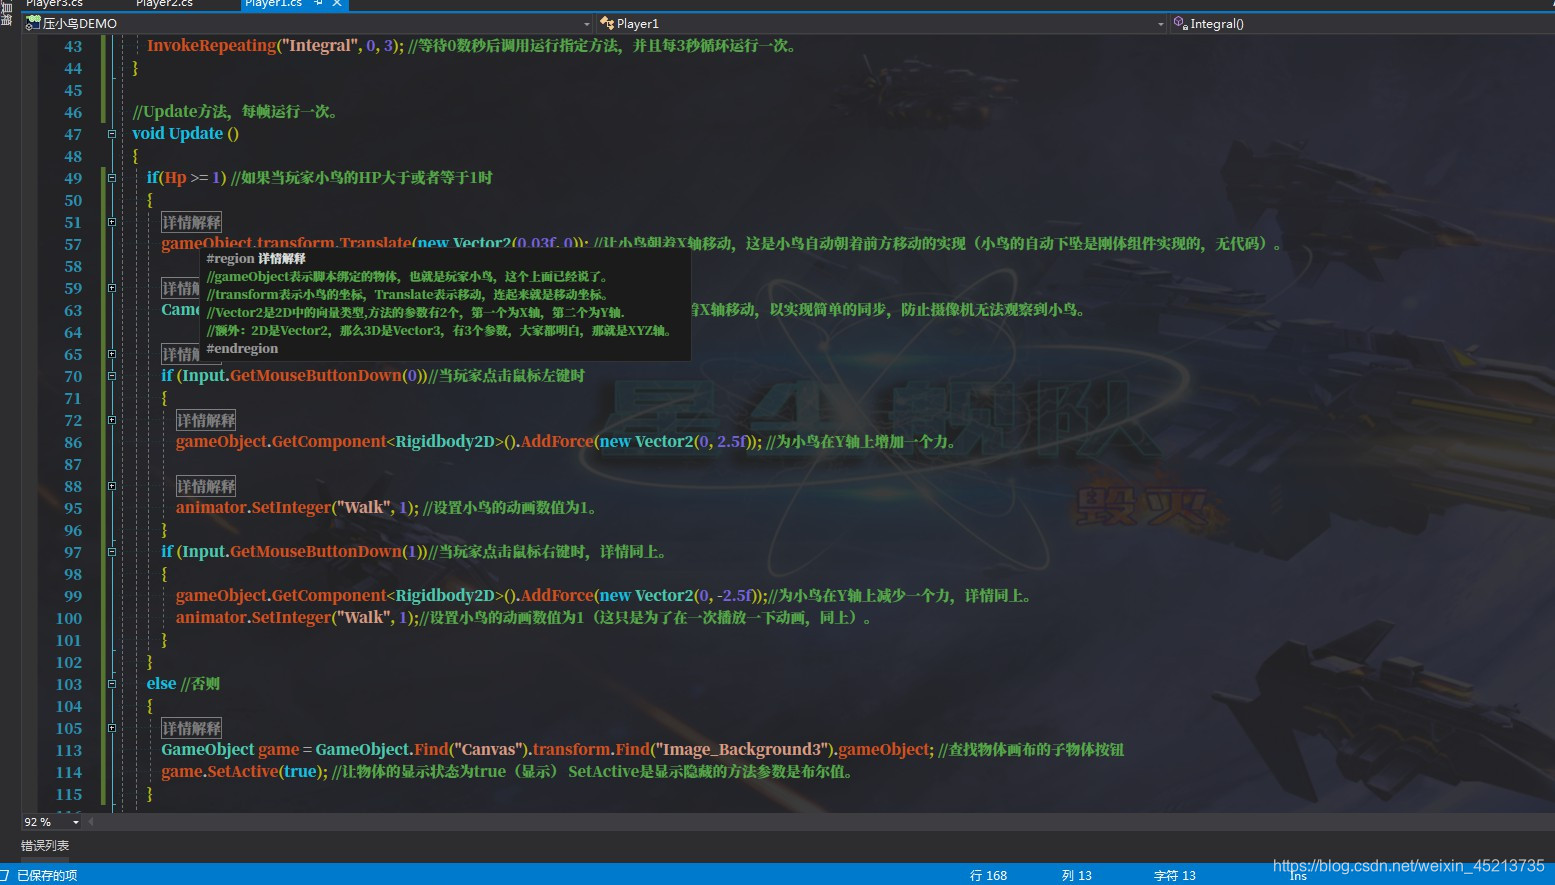Click the 详情解释 region box on line 72
The width and height of the screenshot is (1555, 885).
pos(206,420)
